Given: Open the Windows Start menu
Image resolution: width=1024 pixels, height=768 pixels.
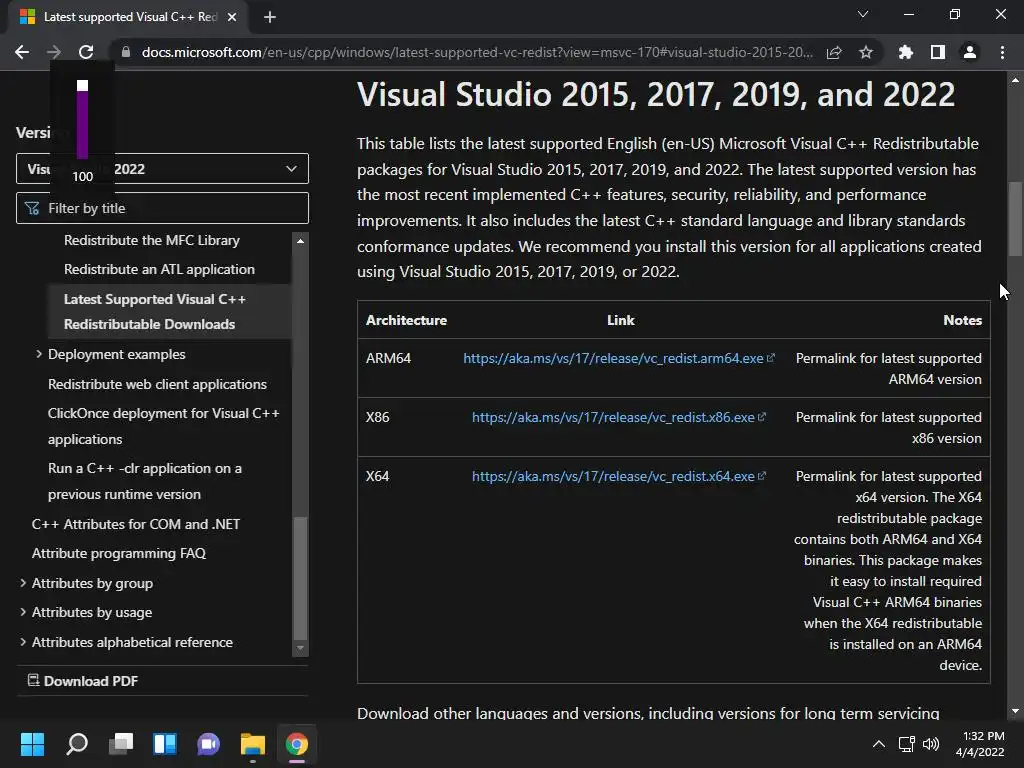Looking at the screenshot, I should pyautogui.click(x=32, y=744).
